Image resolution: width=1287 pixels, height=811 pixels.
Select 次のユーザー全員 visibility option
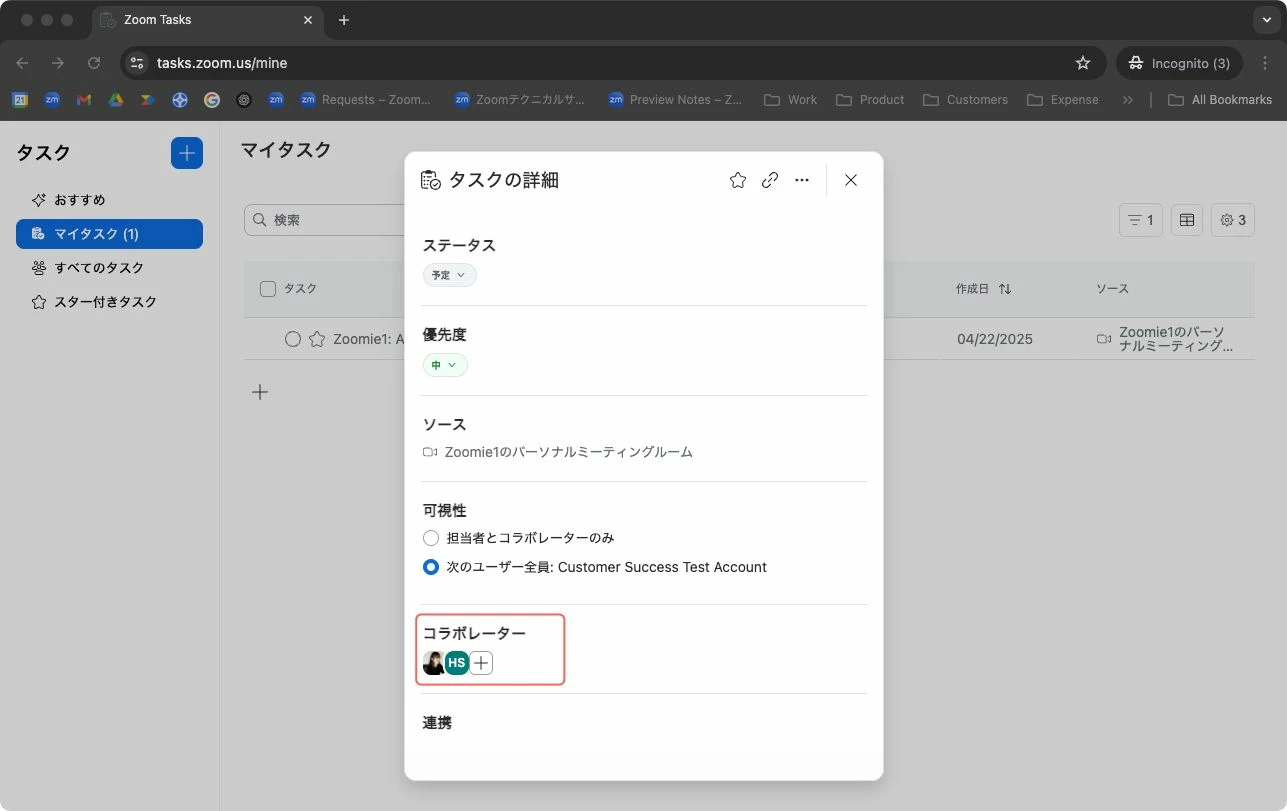(x=431, y=567)
